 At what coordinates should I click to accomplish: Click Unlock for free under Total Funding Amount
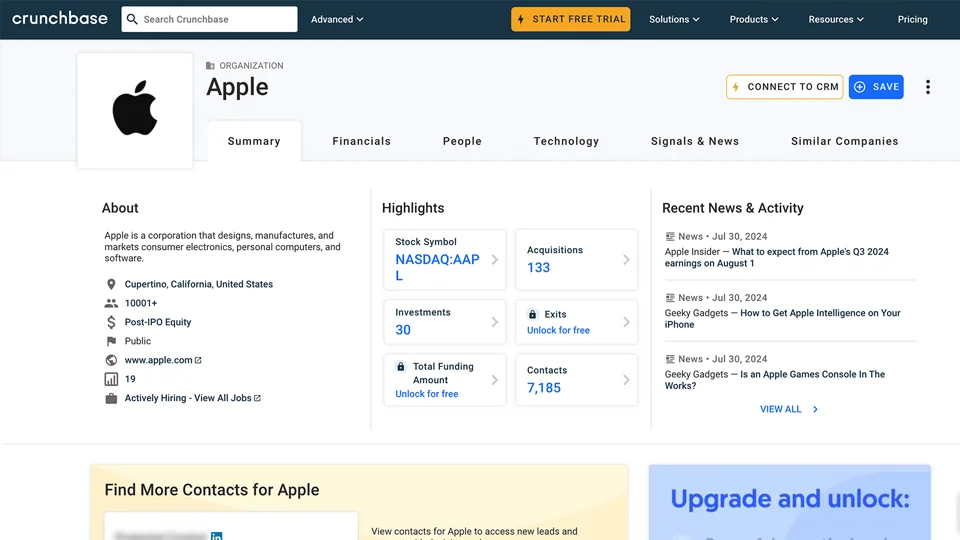pos(427,394)
